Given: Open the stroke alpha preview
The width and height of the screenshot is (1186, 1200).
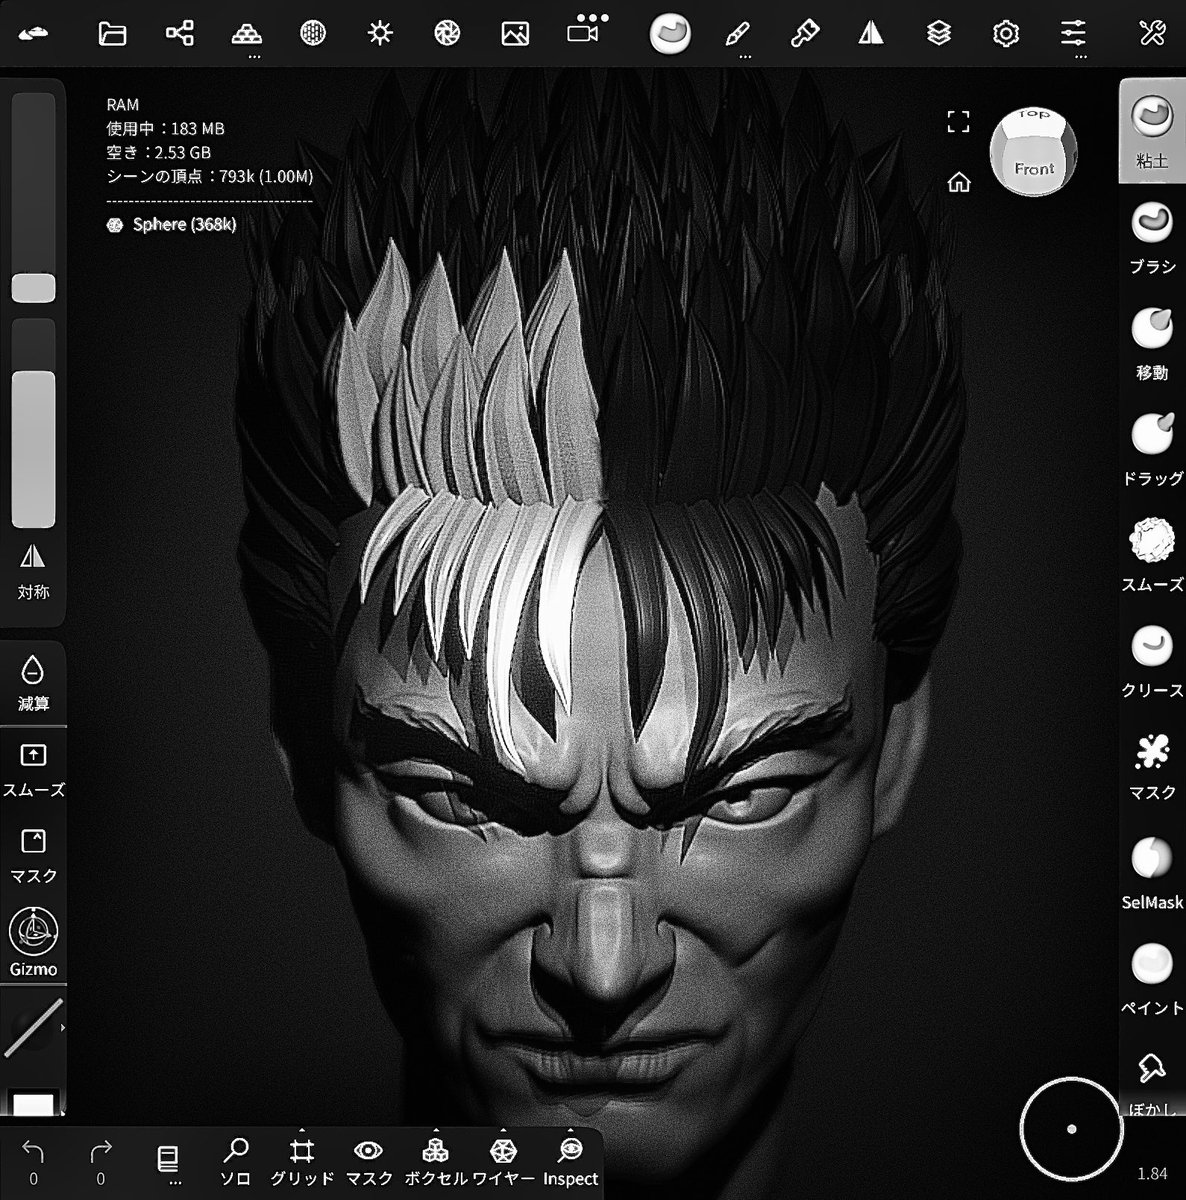Looking at the screenshot, I should [x=33, y=1027].
